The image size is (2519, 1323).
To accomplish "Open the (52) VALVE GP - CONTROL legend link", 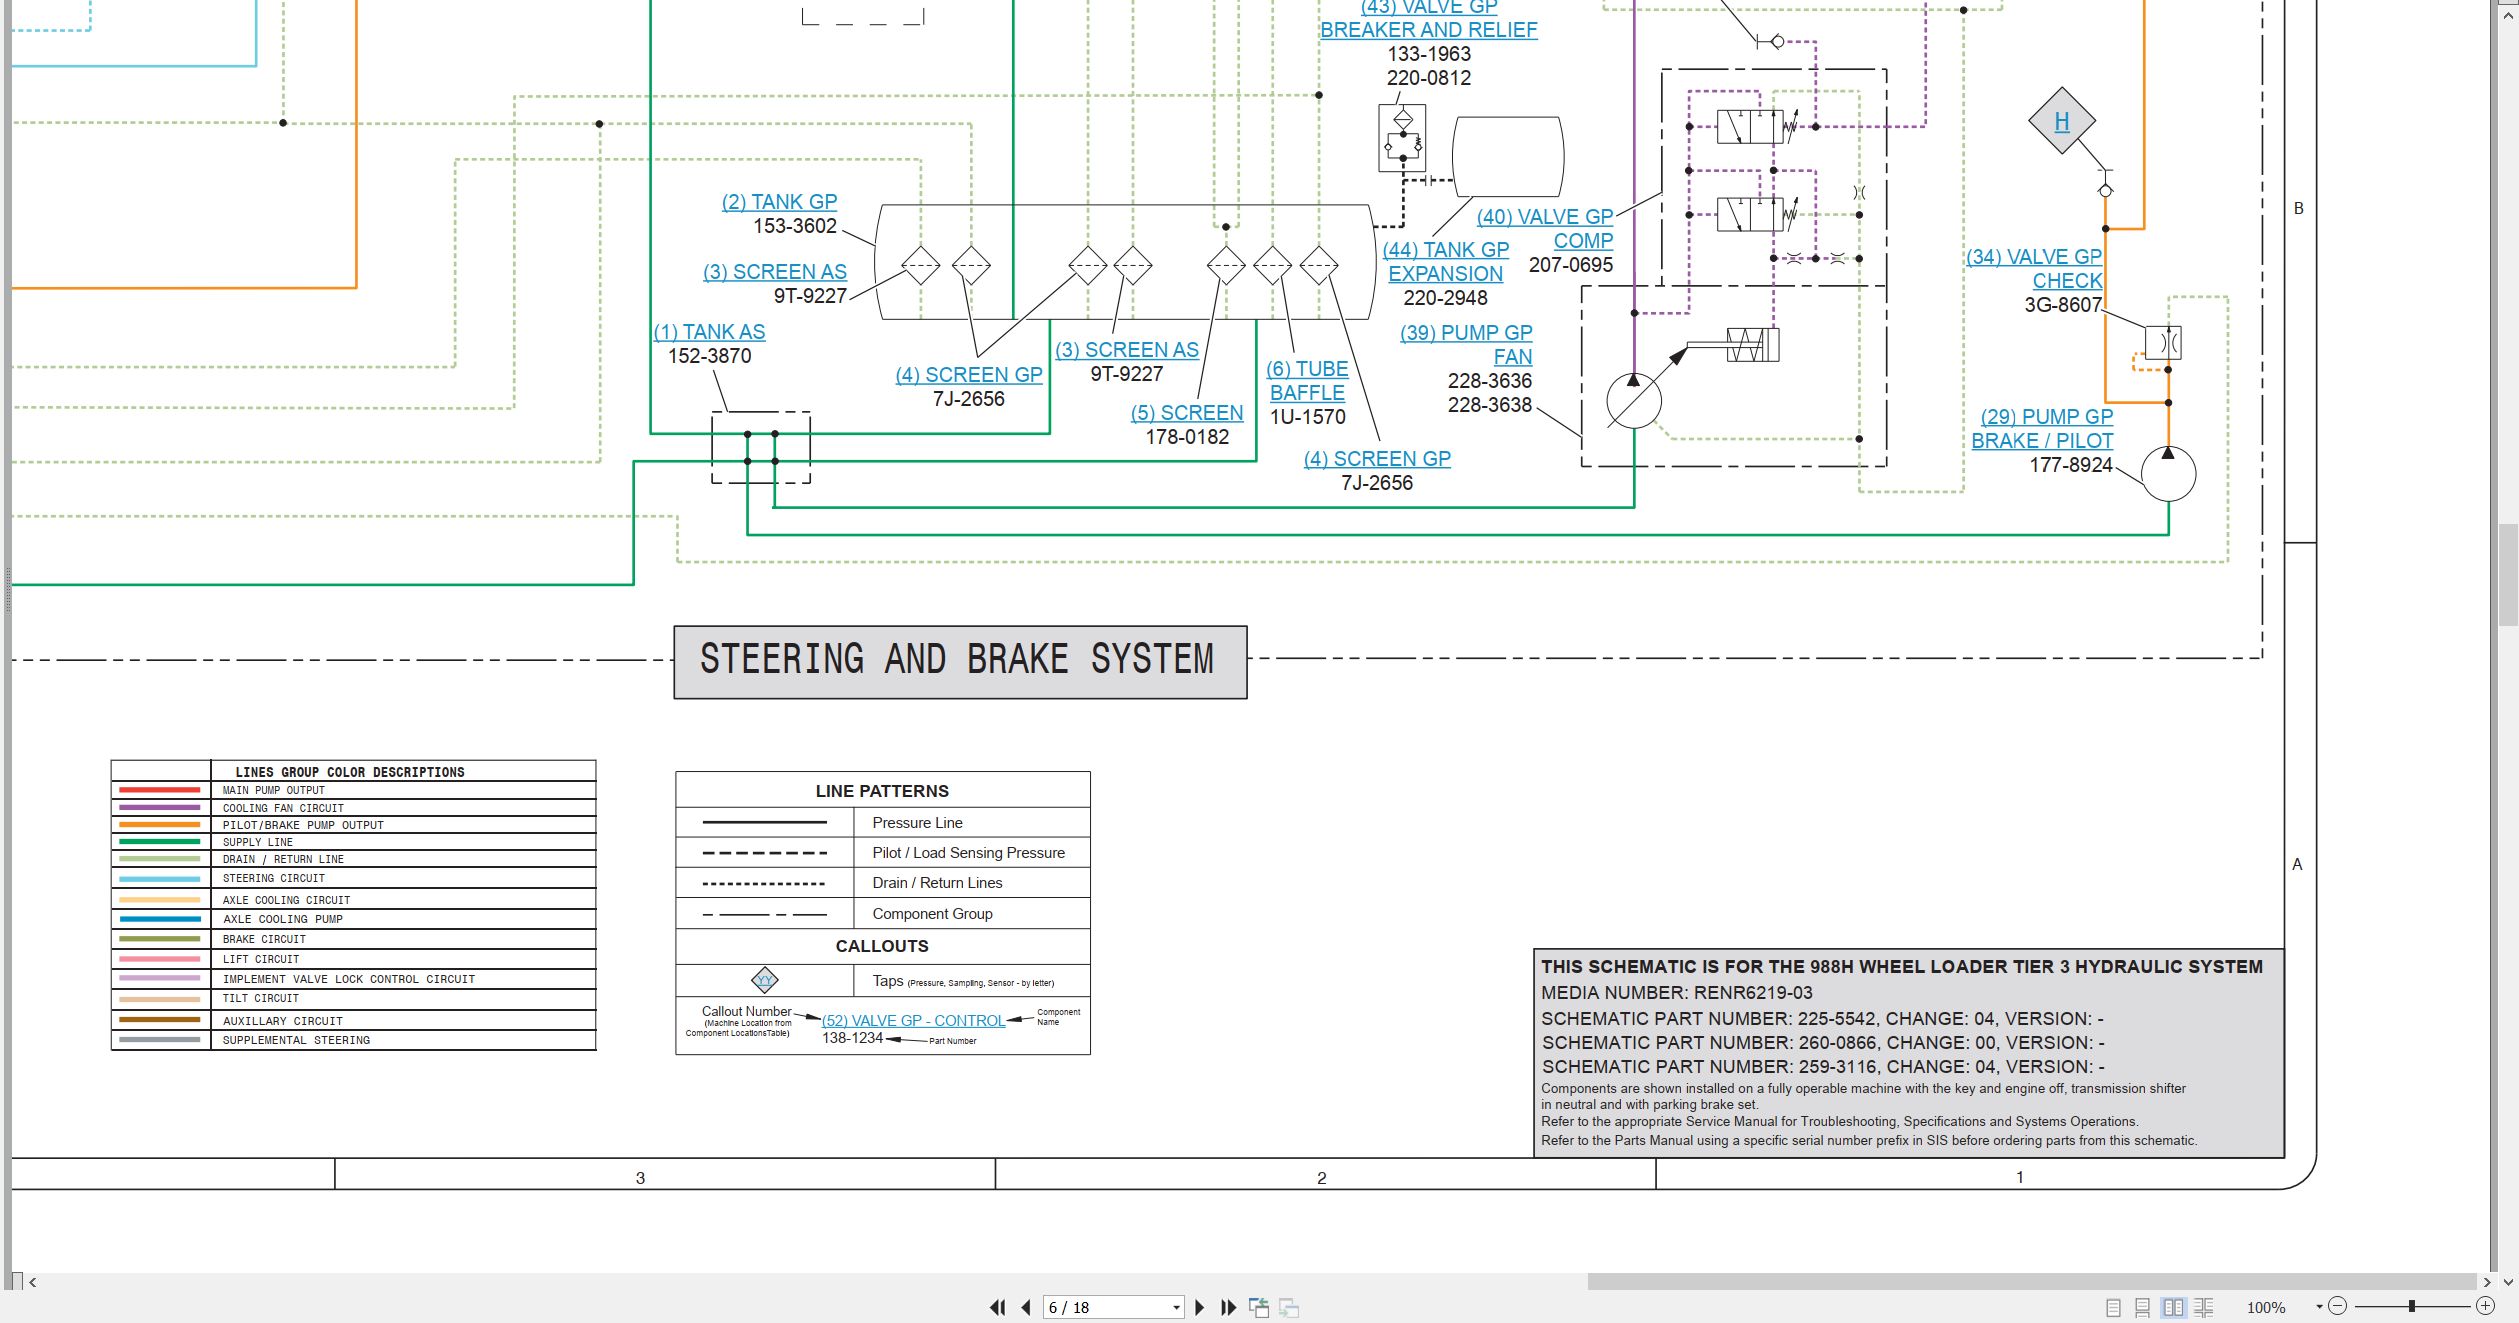I will (x=913, y=1021).
